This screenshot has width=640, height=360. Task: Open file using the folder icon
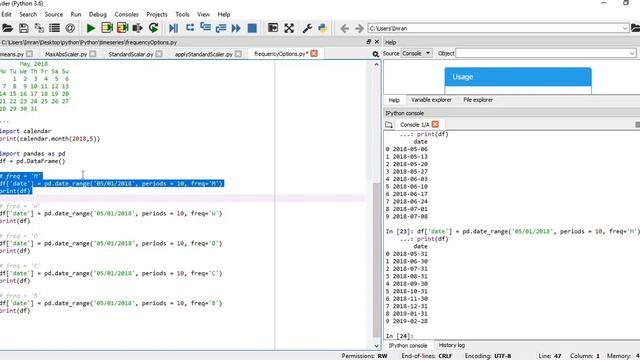7,28
